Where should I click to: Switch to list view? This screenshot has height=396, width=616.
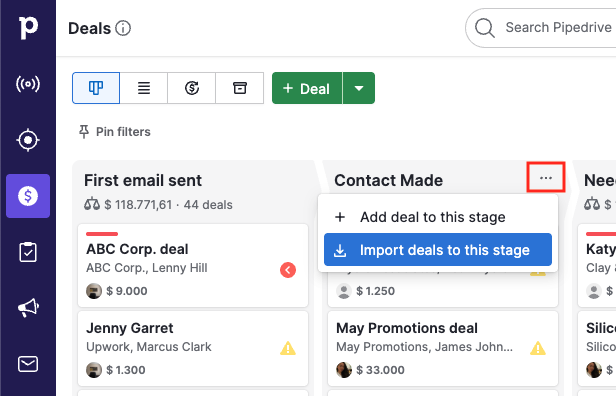[144, 88]
